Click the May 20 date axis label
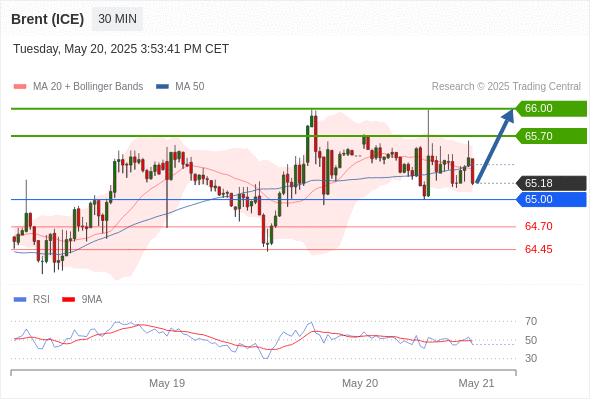The image size is (590, 400). pyautogui.click(x=360, y=383)
